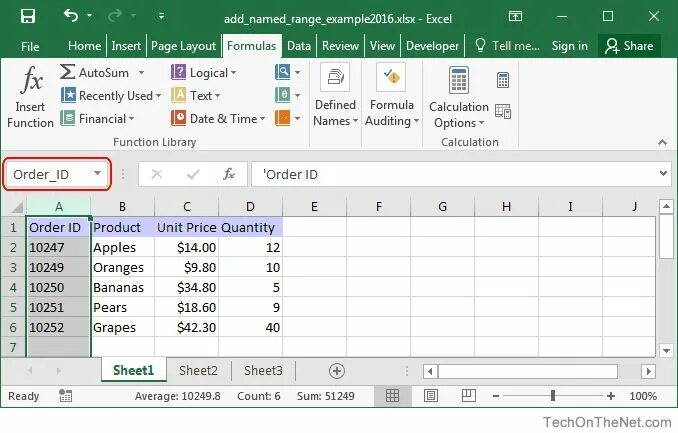Click the $34.80 unit price cell

tap(186, 287)
